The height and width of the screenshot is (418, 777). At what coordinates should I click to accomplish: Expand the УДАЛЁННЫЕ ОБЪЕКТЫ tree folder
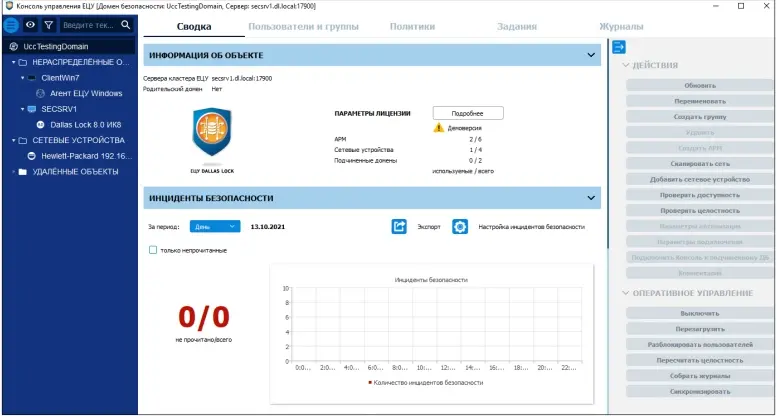click(x=13, y=172)
